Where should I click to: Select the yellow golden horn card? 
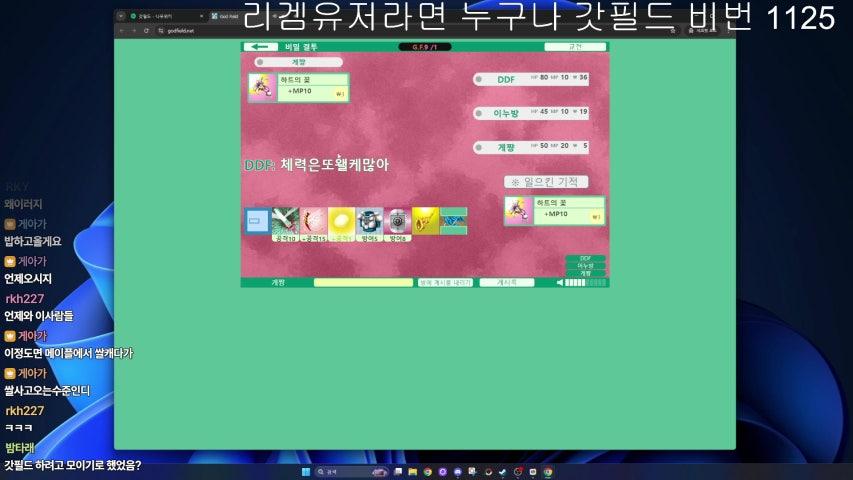click(x=425, y=221)
